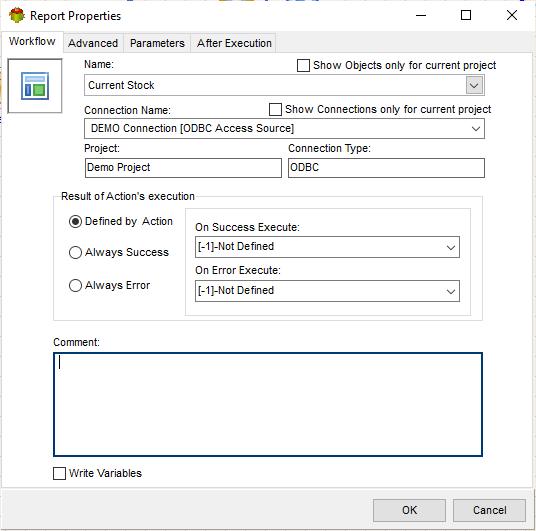This screenshot has height=531, width=536.
Task: Switch to the Workflow tab
Action: [32, 41]
